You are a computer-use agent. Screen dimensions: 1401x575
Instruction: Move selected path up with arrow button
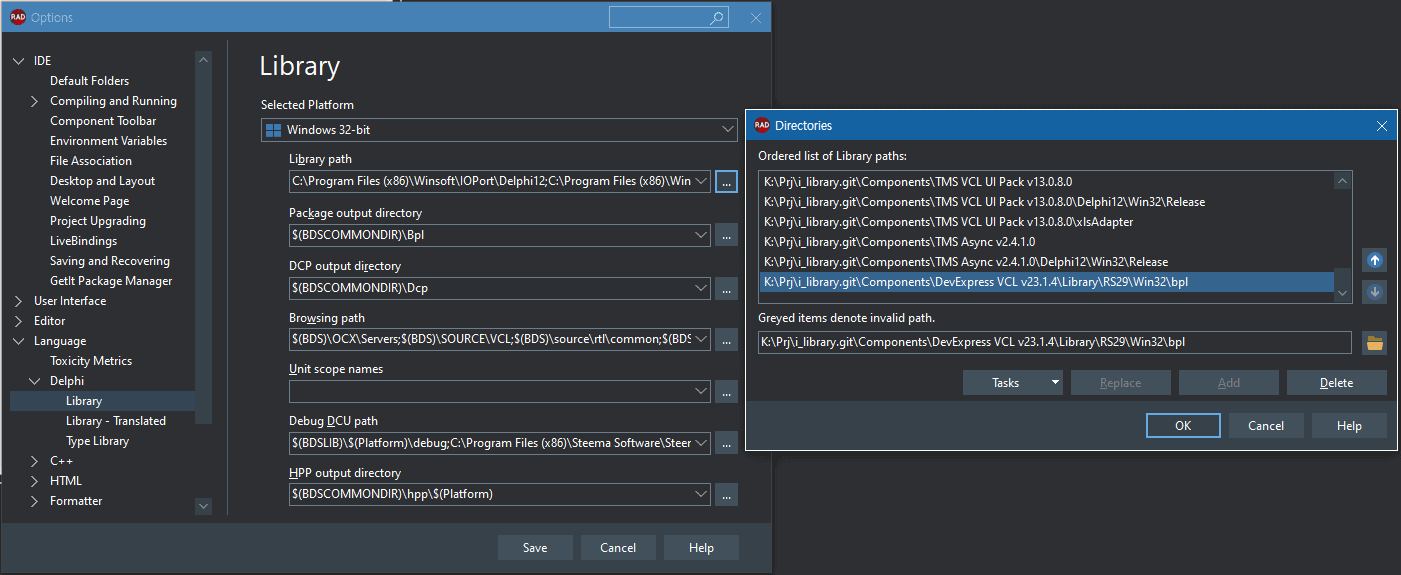[1374, 260]
